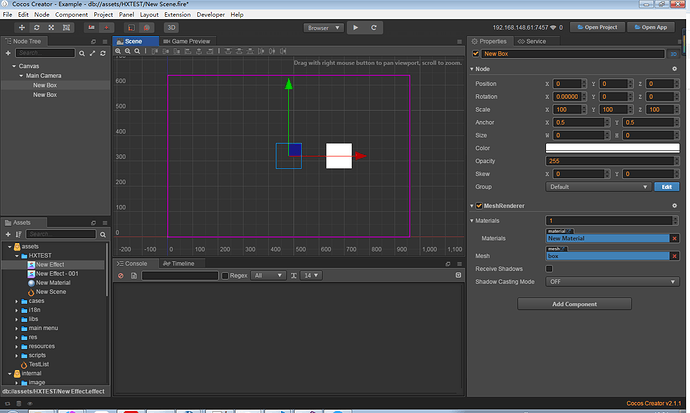Click the add node plus icon
Screen dimensions: 690x413
tap(8, 53)
